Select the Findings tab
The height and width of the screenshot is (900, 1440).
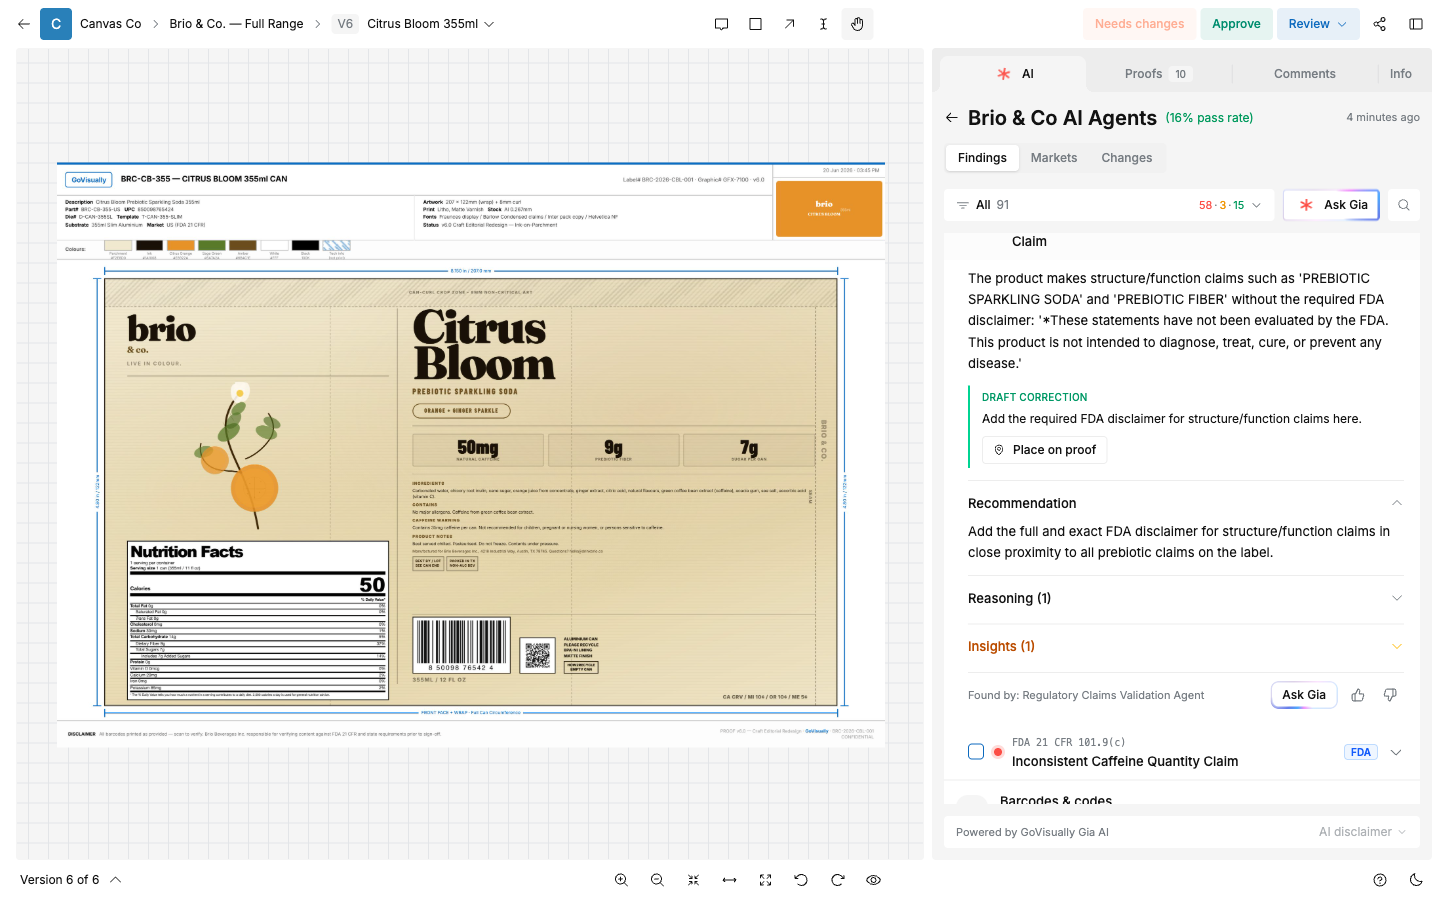pos(982,158)
